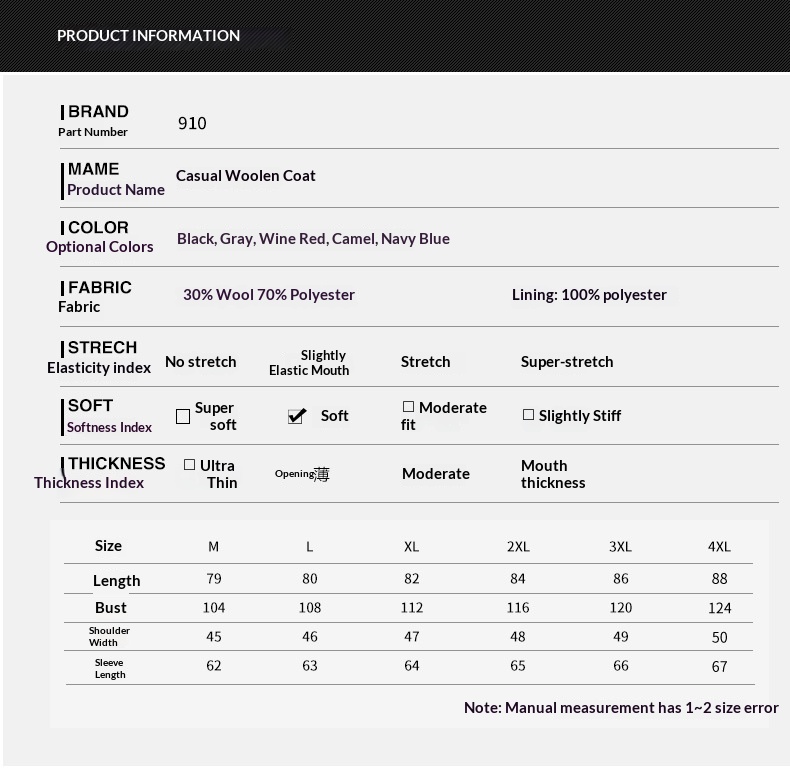Click the M size column header

(x=213, y=546)
